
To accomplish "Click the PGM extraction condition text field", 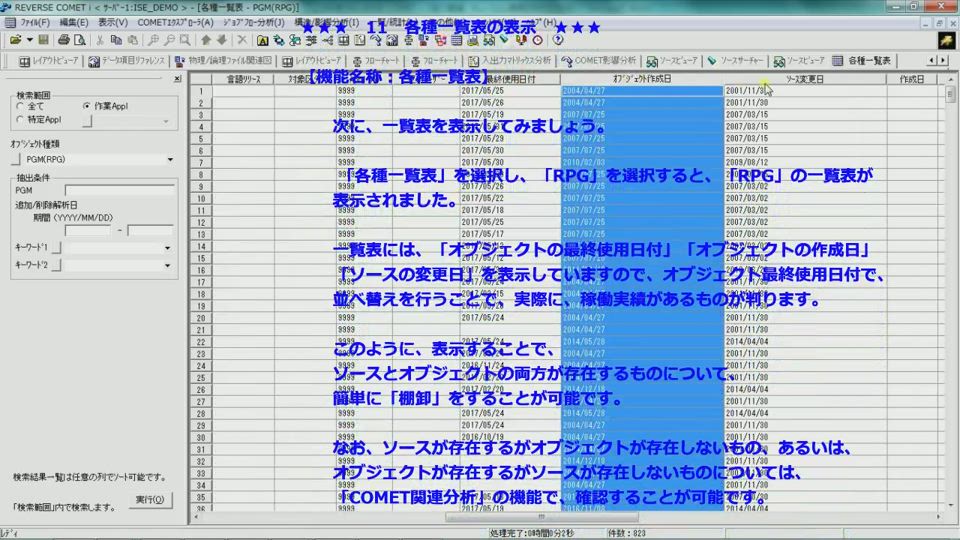I will tap(119, 188).
